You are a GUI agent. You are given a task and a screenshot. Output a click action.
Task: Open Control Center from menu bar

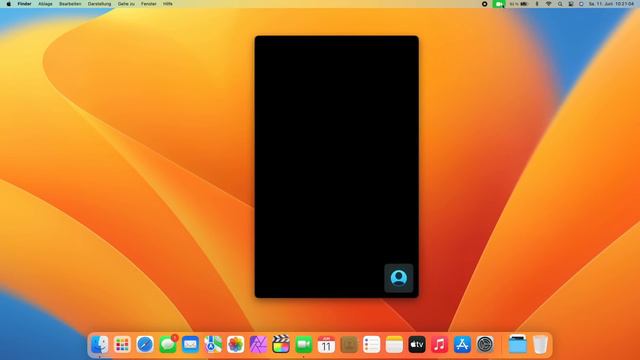[571, 4]
